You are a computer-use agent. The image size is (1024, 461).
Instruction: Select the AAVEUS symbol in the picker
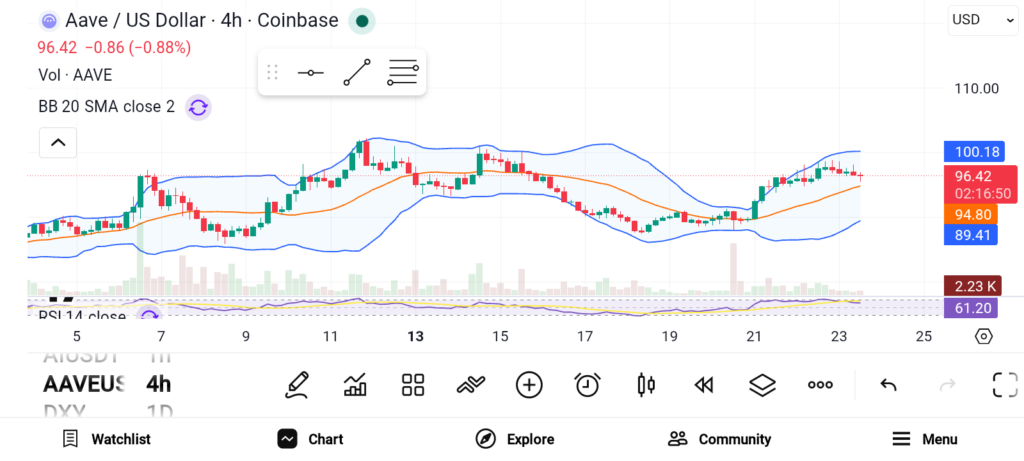click(x=84, y=384)
